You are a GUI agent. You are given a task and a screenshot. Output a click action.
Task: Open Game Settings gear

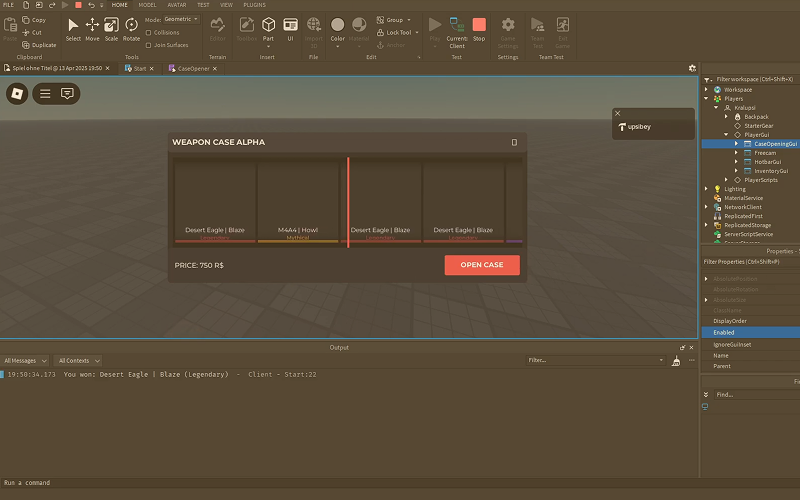coord(508,33)
